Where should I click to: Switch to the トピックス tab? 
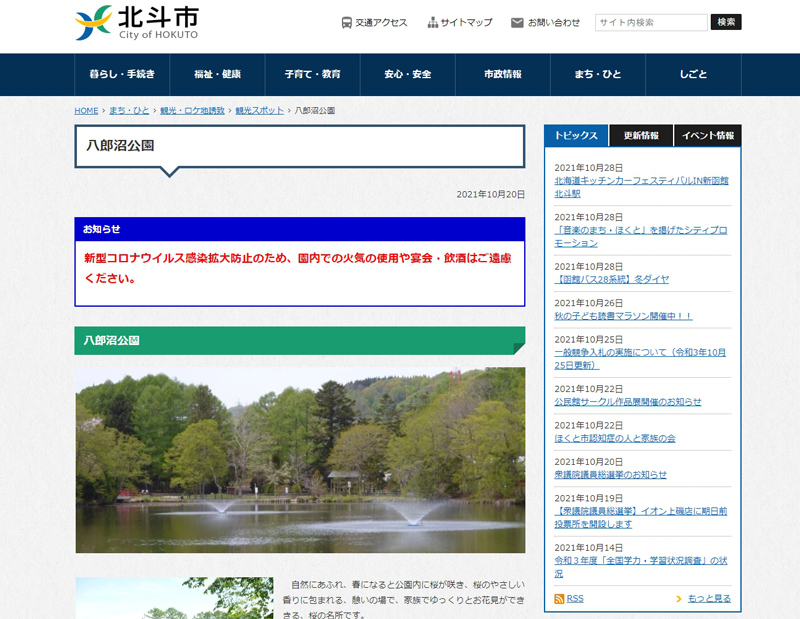coord(576,136)
